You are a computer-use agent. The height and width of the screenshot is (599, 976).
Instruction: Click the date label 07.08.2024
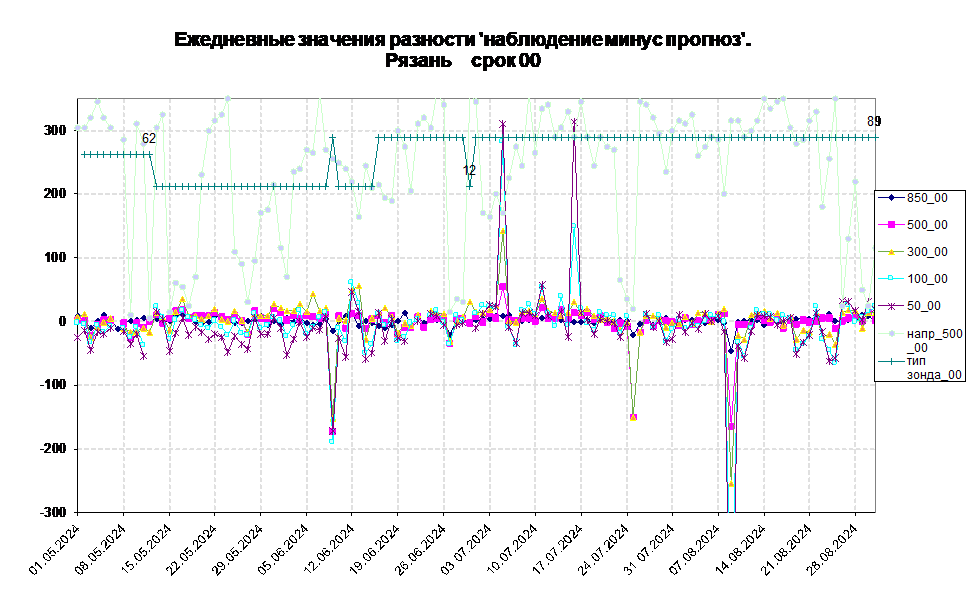pos(695,550)
